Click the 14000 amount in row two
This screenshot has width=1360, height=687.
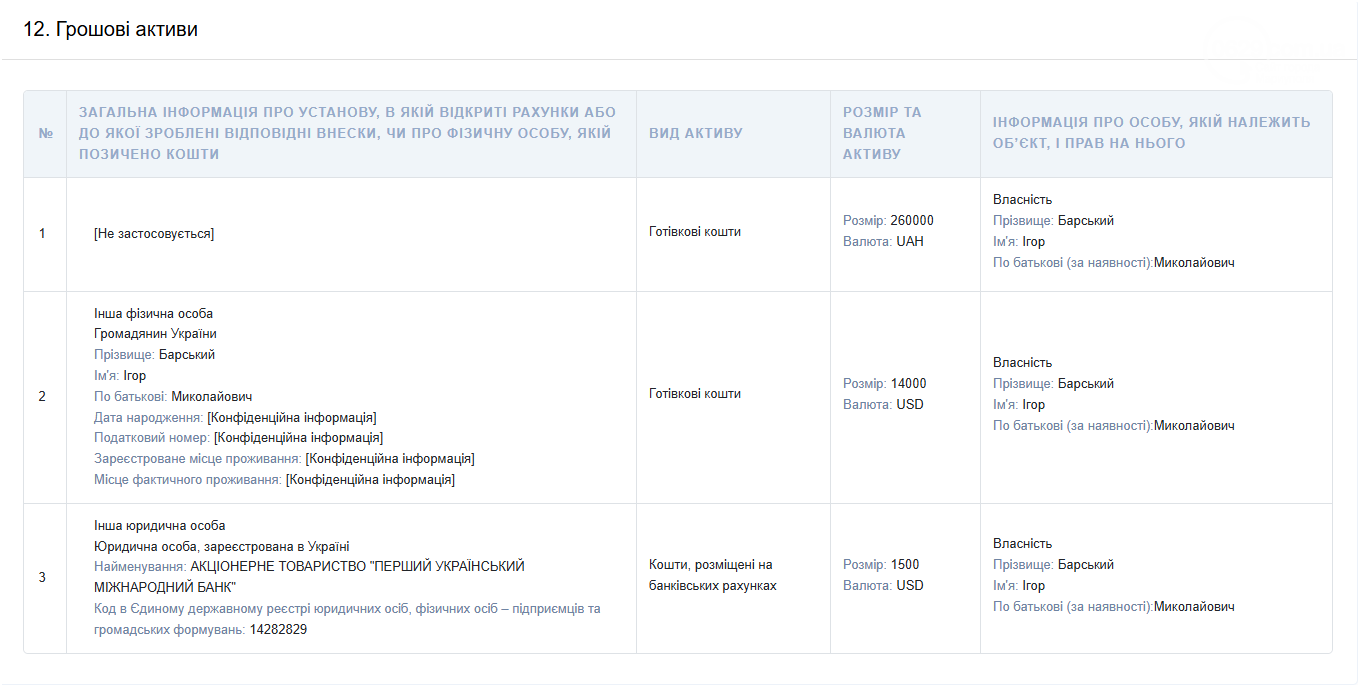pyautogui.click(x=908, y=383)
